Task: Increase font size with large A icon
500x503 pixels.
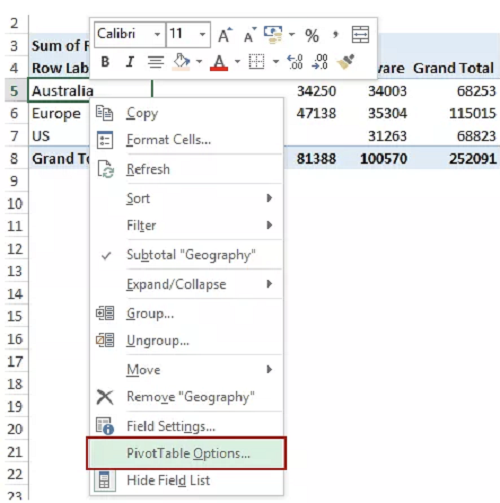Action: (x=225, y=35)
